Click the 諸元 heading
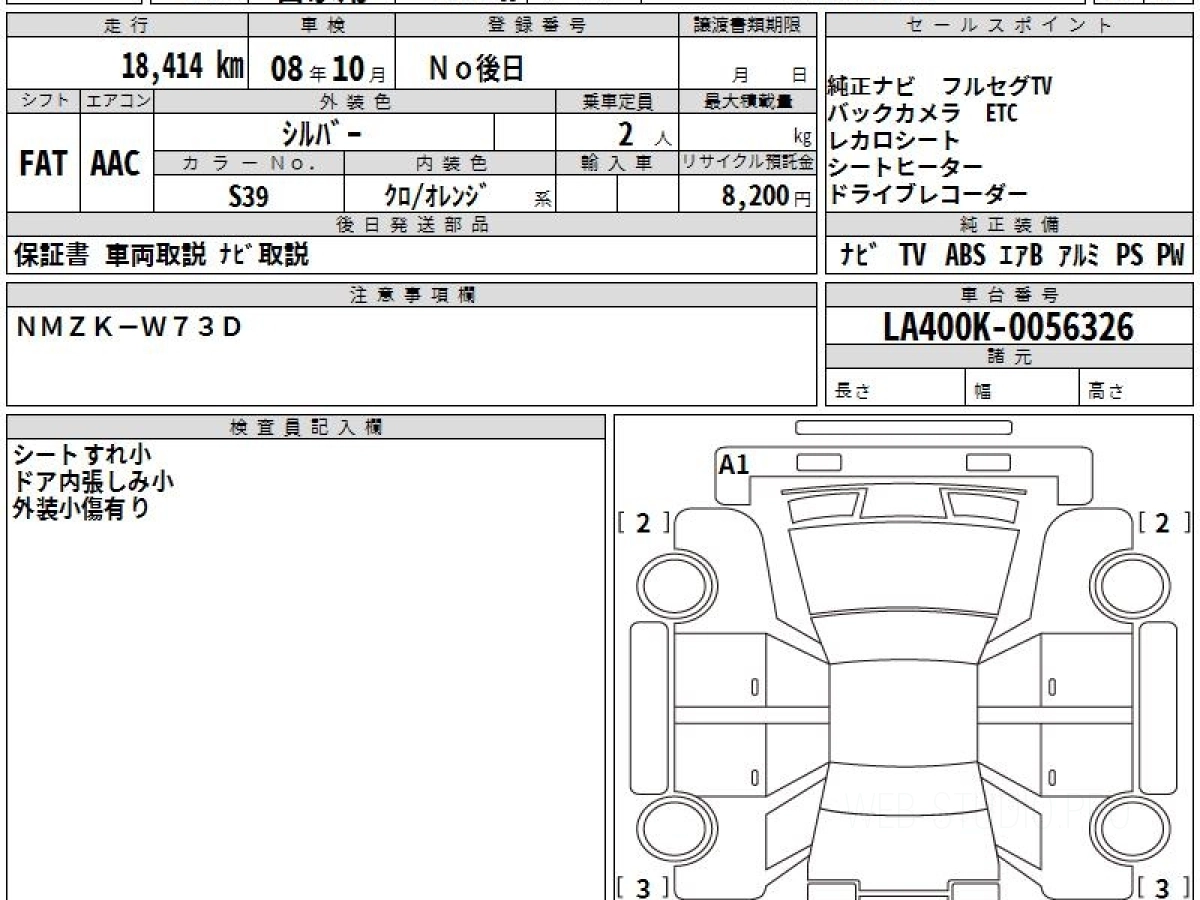The width and height of the screenshot is (1200, 900). click(1009, 357)
